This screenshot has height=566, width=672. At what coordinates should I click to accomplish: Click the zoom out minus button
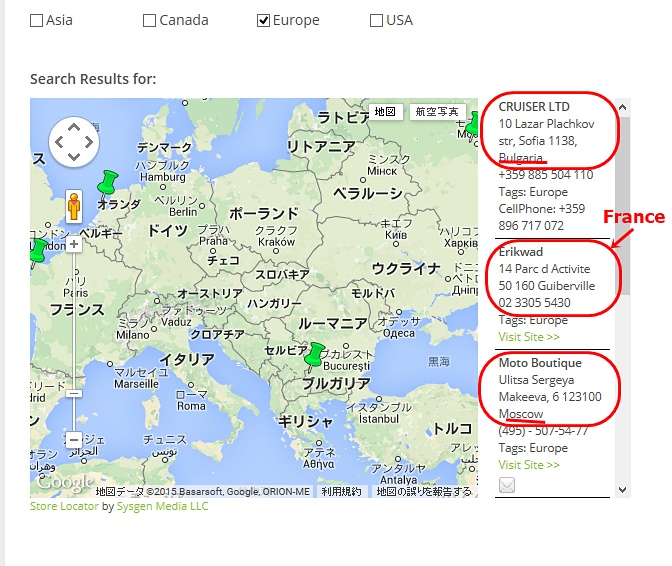tap(74, 439)
